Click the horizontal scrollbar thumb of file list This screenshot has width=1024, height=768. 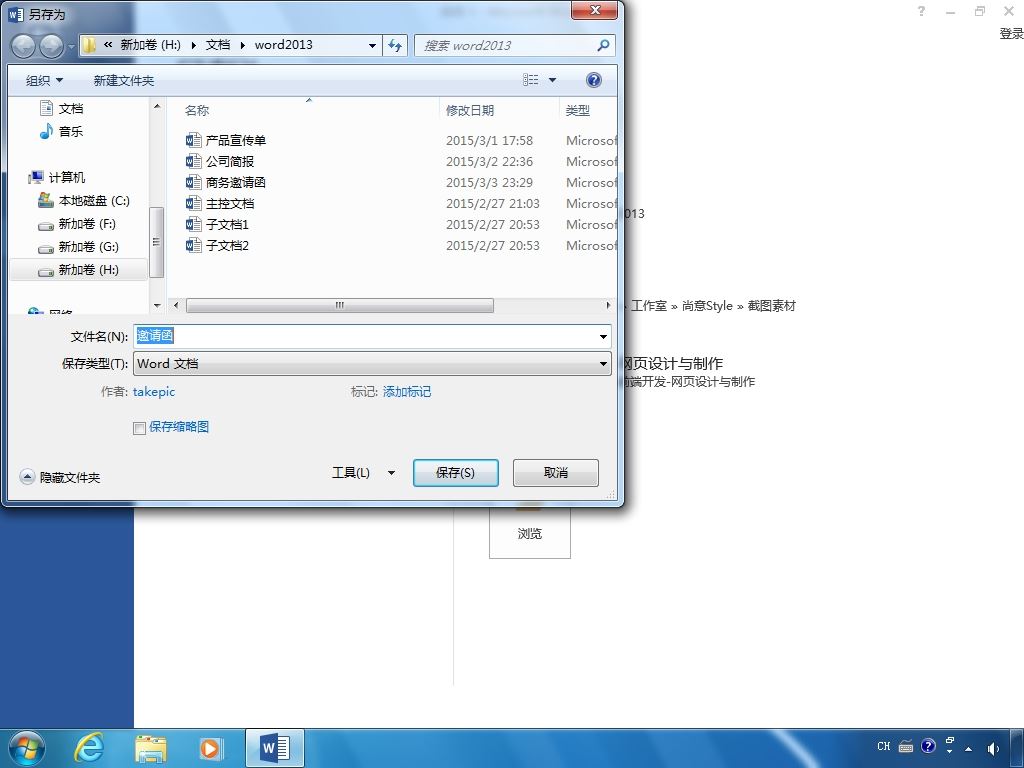point(340,305)
